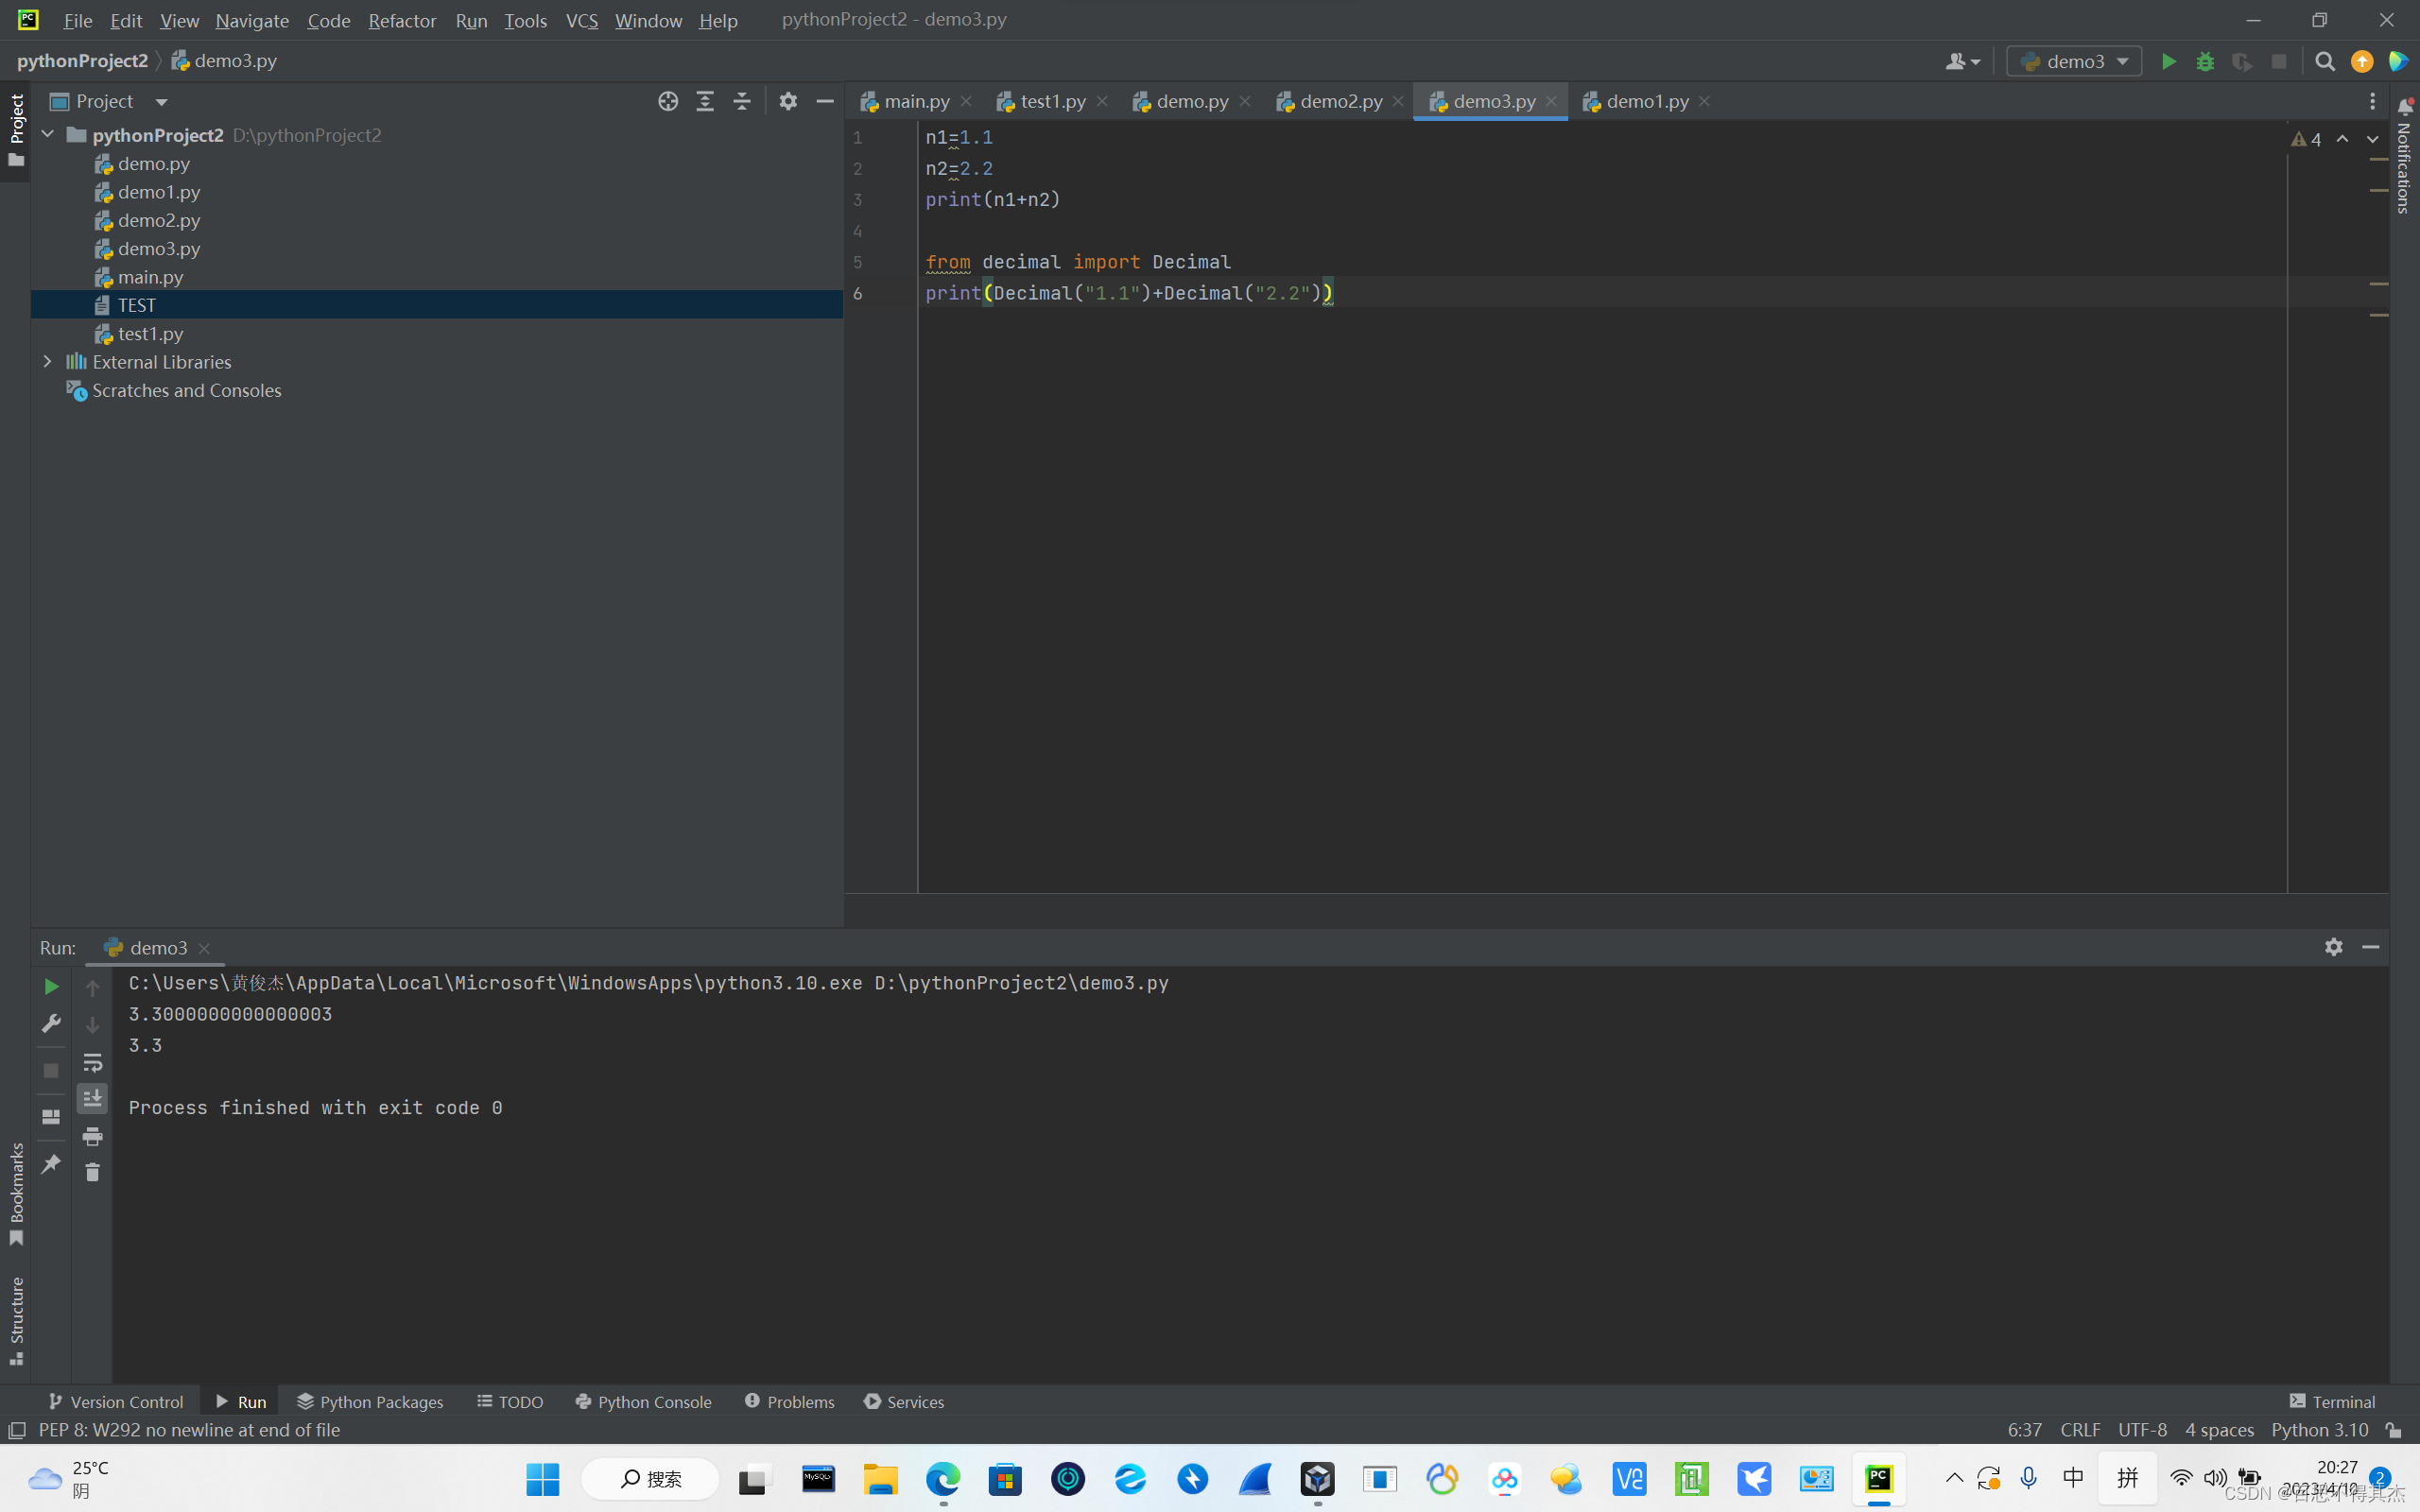Viewport: 2420px width, 1512px height.
Task: Open the demo3 run configuration dropdown
Action: (x=2075, y=62)
